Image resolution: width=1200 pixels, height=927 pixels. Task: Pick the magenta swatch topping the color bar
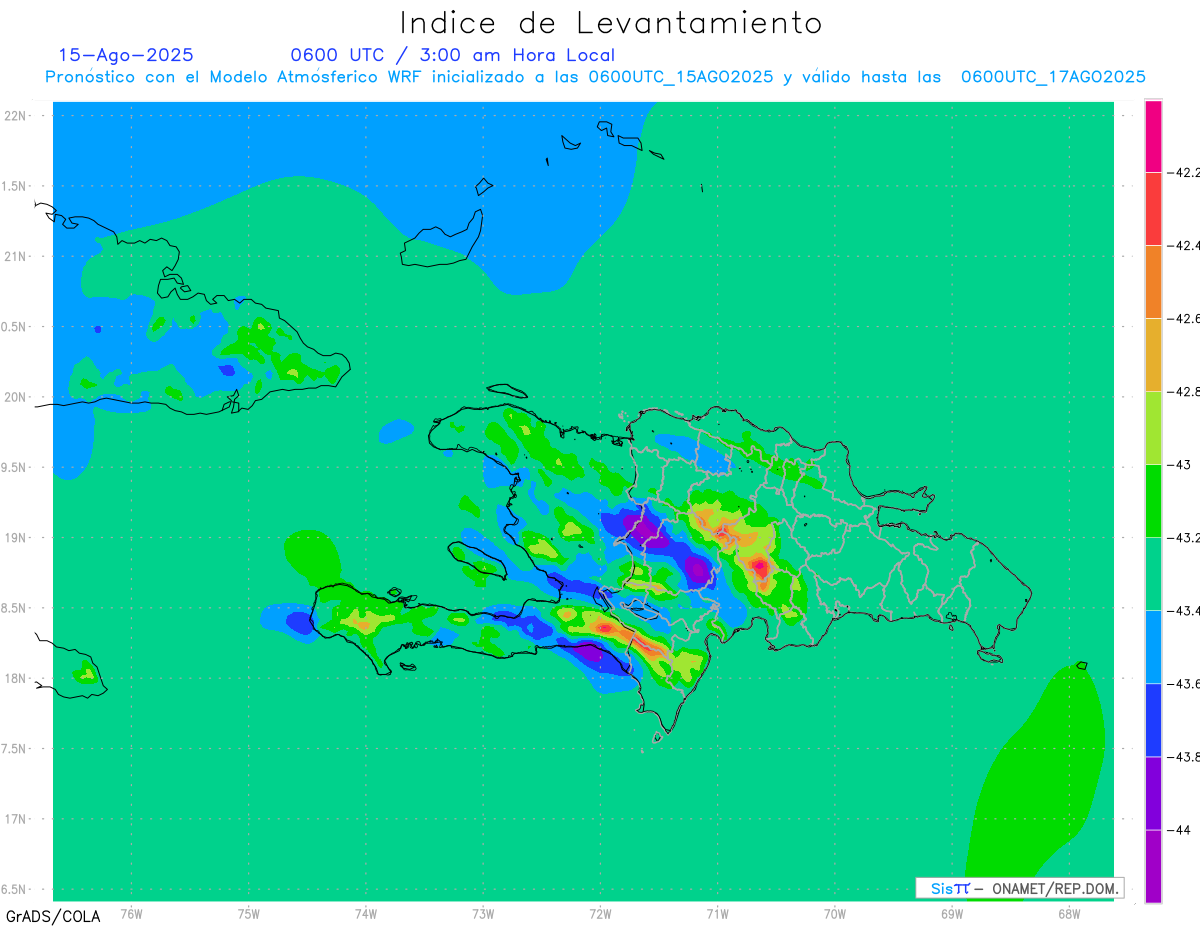[1153, 136]
